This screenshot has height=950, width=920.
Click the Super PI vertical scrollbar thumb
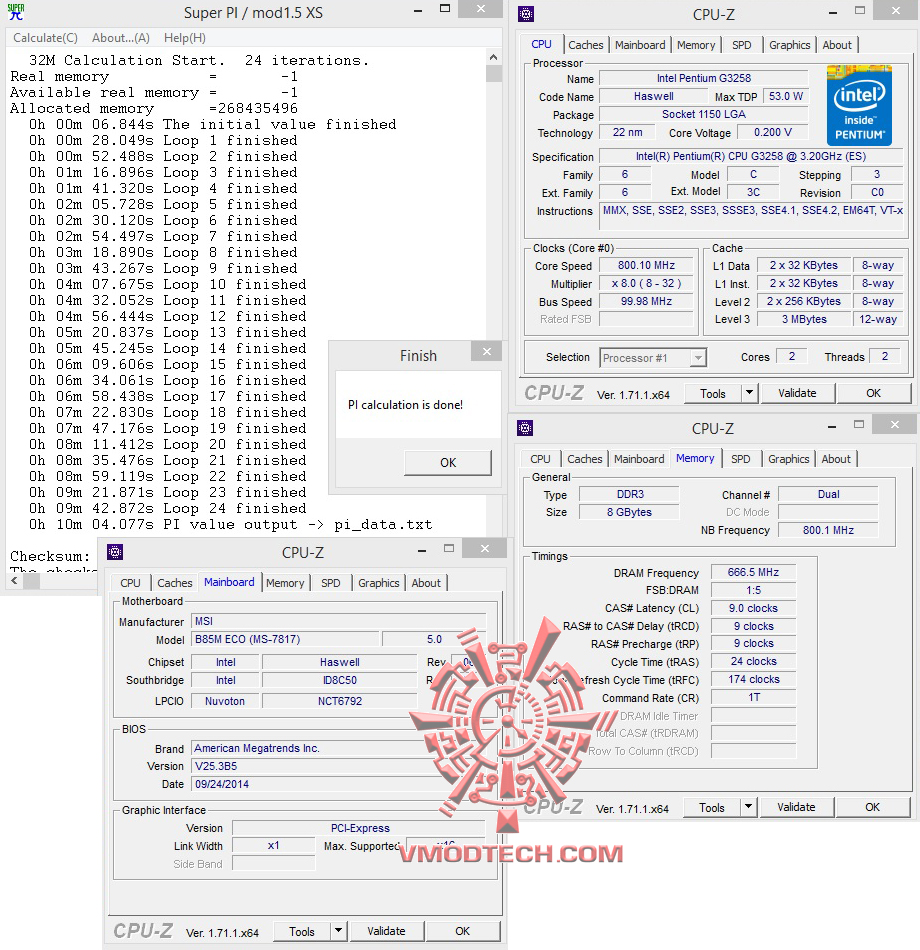point(493,73)
